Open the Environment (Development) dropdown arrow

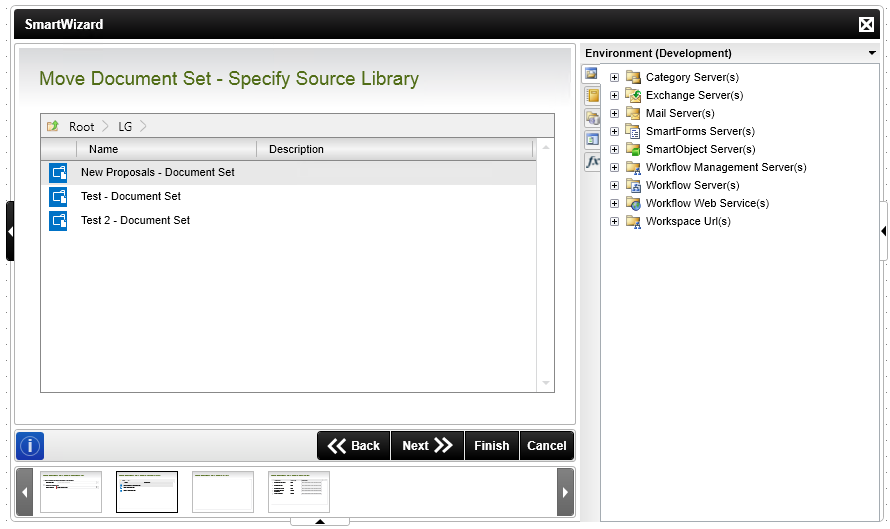tap(872, 53)
